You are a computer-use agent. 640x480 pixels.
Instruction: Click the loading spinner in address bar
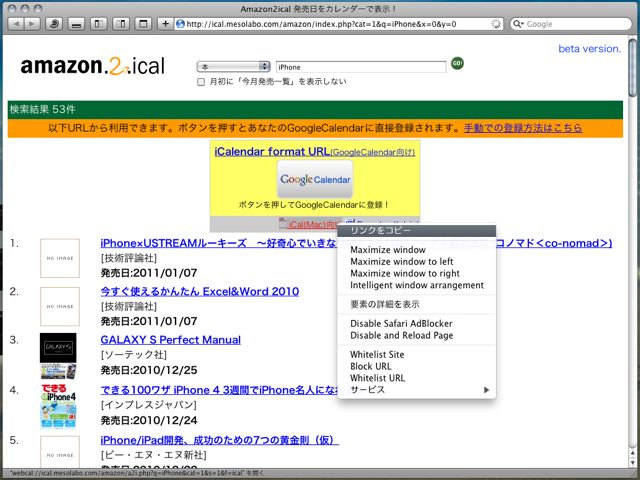coord(496,24)
